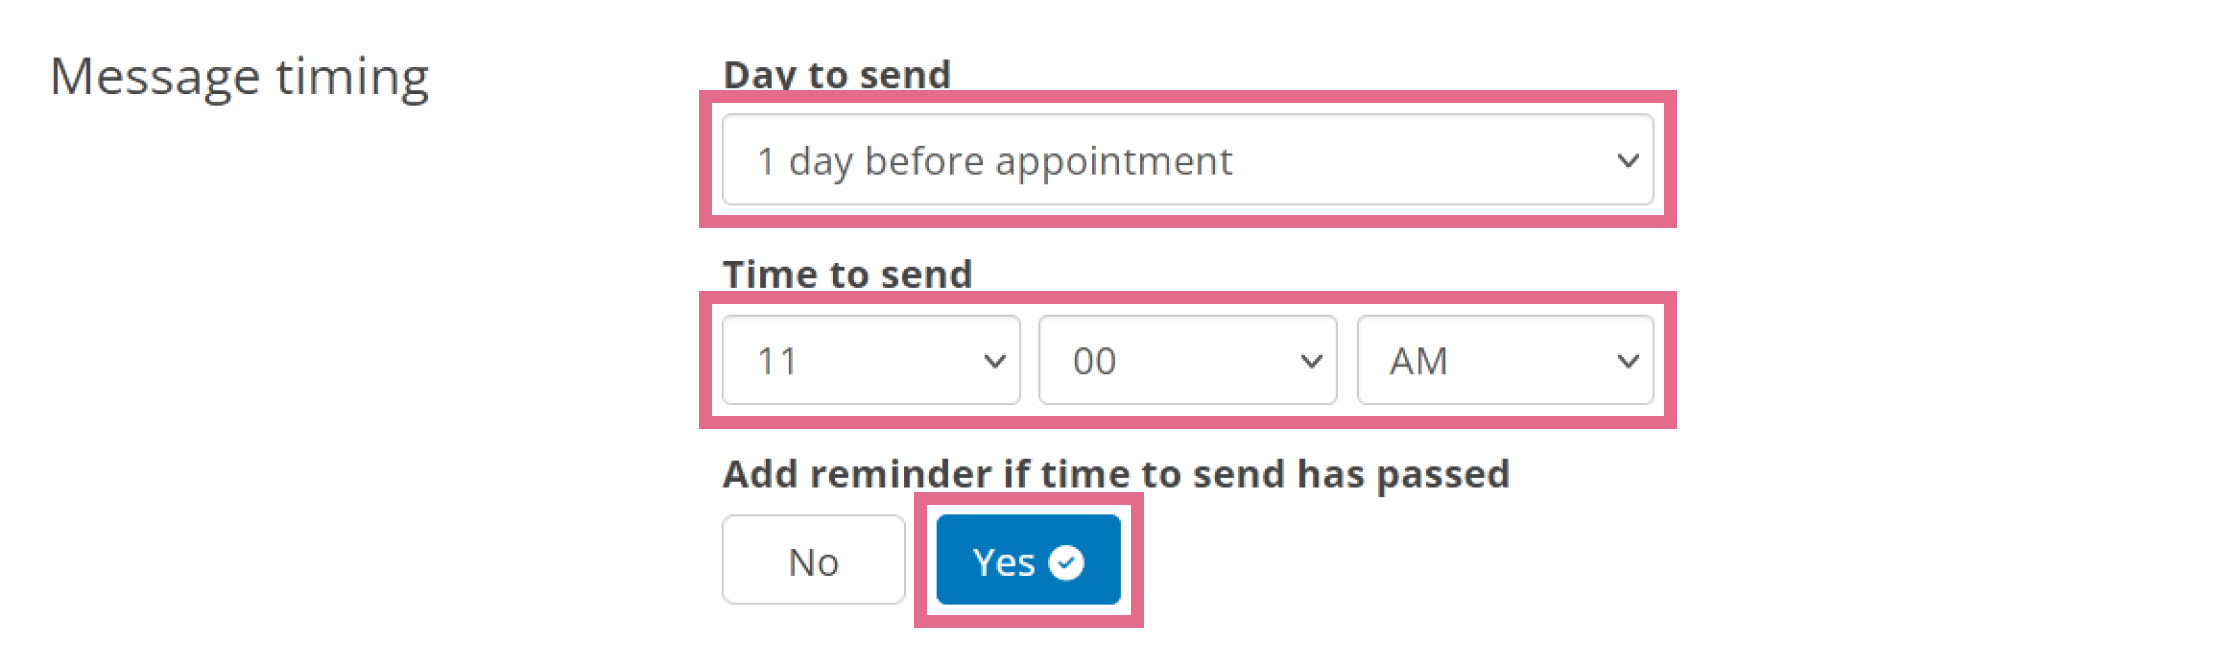Click the checkmark icon in Yes button

click(1066, 562)
